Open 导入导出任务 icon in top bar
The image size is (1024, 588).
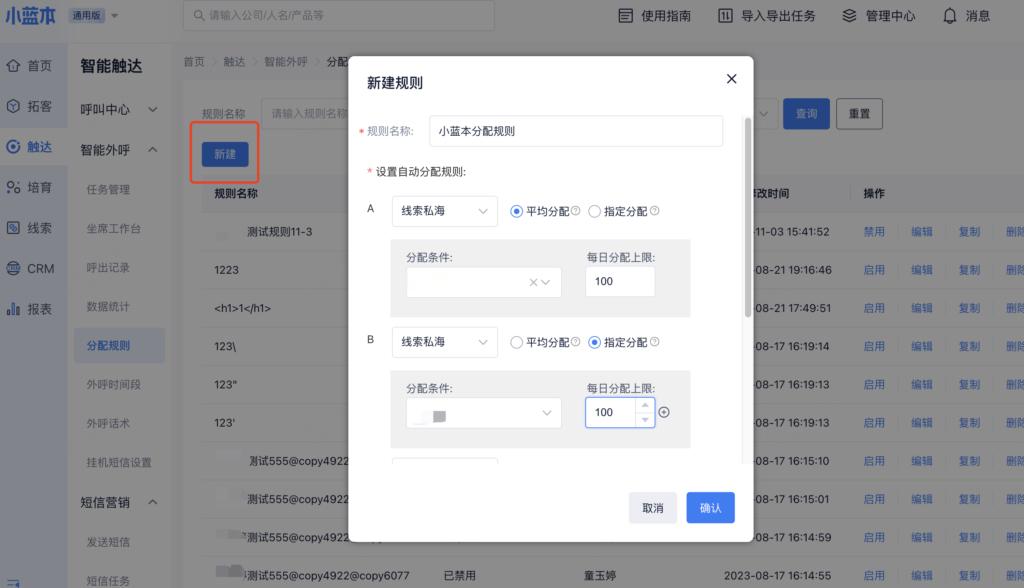tap(725, 16)
